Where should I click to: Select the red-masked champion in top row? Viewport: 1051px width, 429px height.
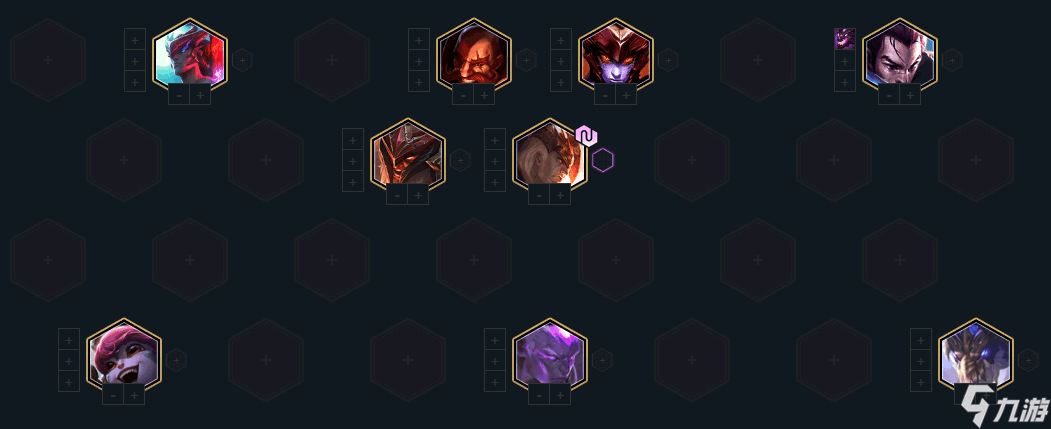coord(190,55)
